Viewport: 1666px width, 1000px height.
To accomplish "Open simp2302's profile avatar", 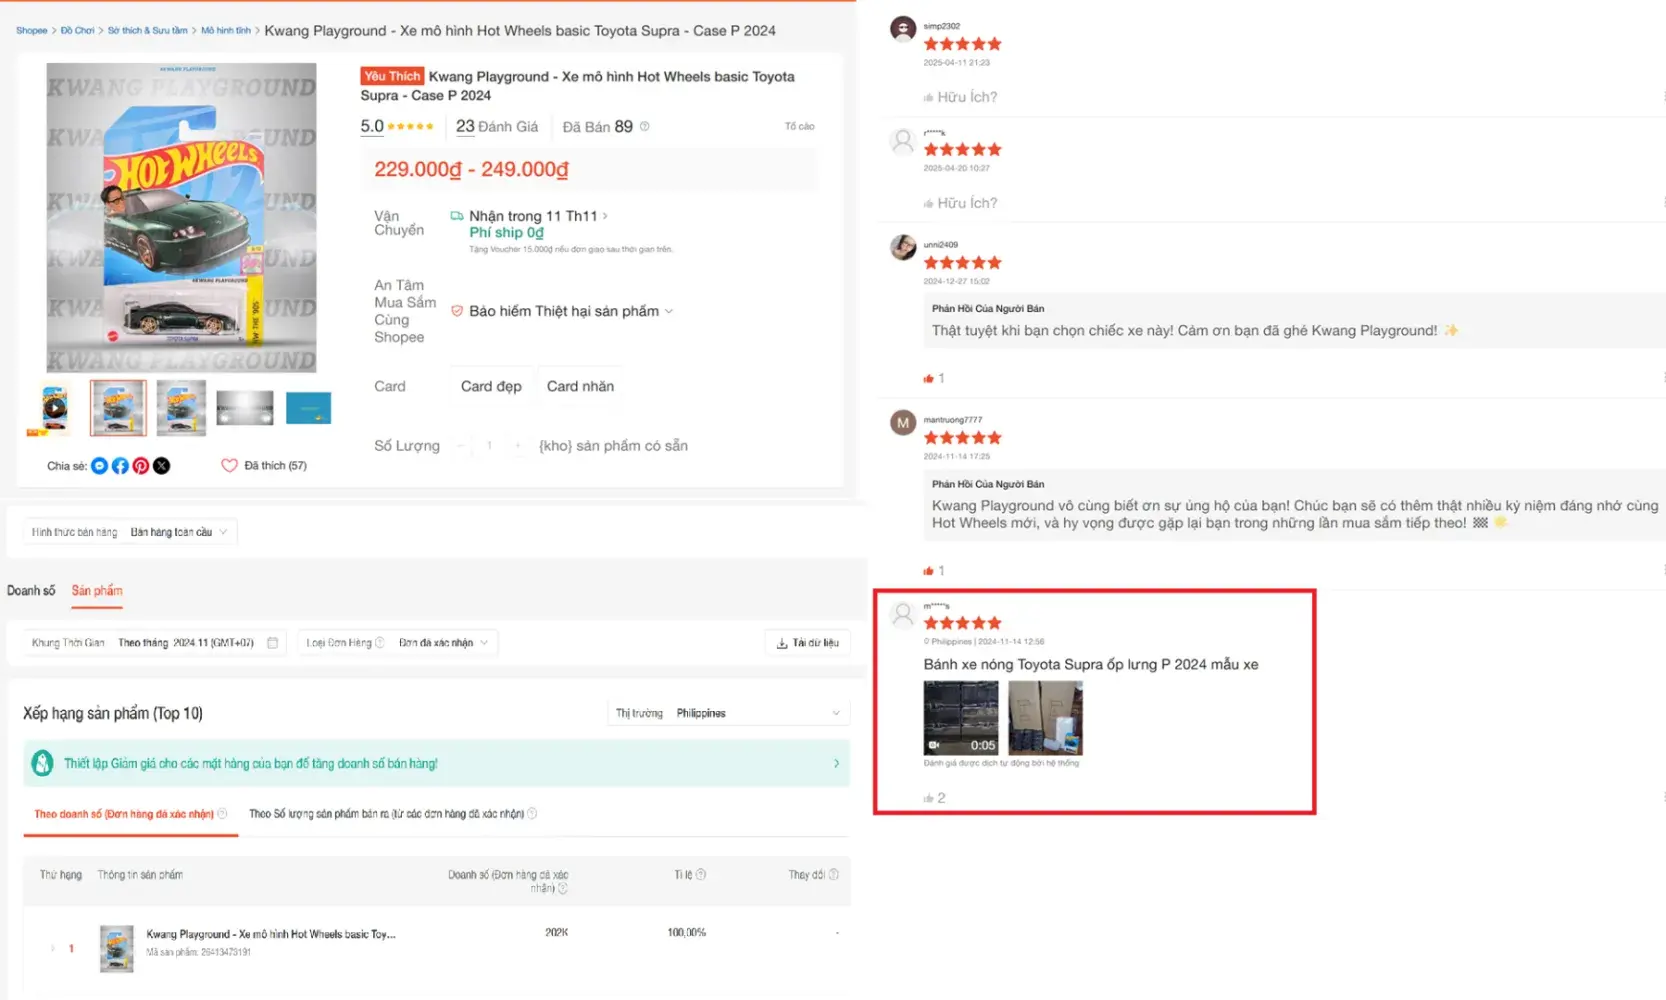I will pyautogui.click(x=903, y=28).
